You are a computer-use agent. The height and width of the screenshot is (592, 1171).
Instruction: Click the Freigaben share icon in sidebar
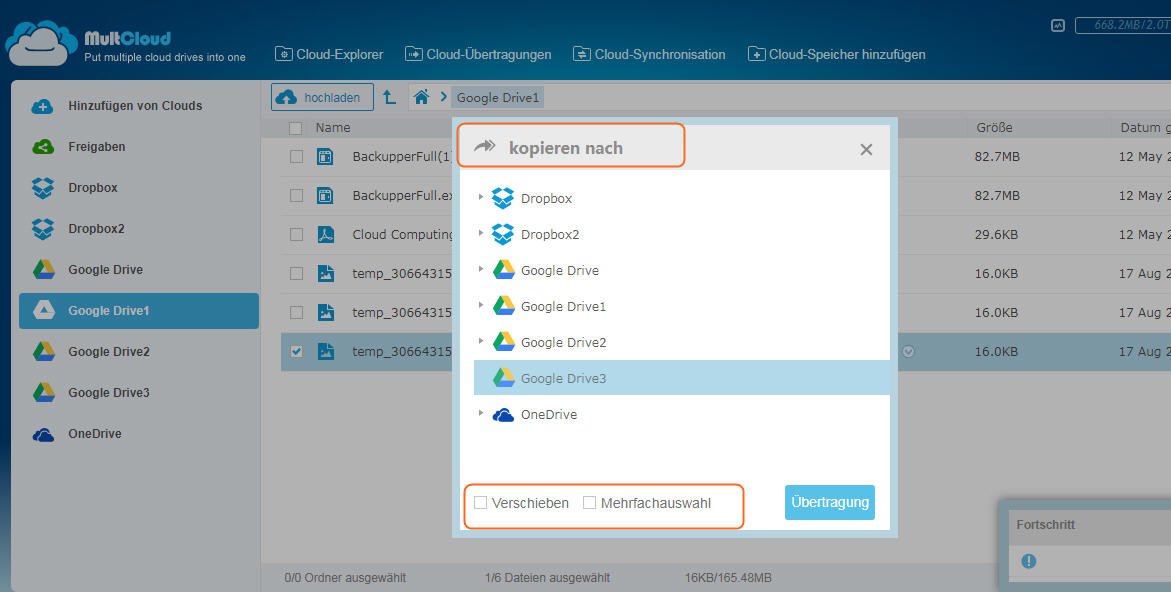tap(42, 147)
